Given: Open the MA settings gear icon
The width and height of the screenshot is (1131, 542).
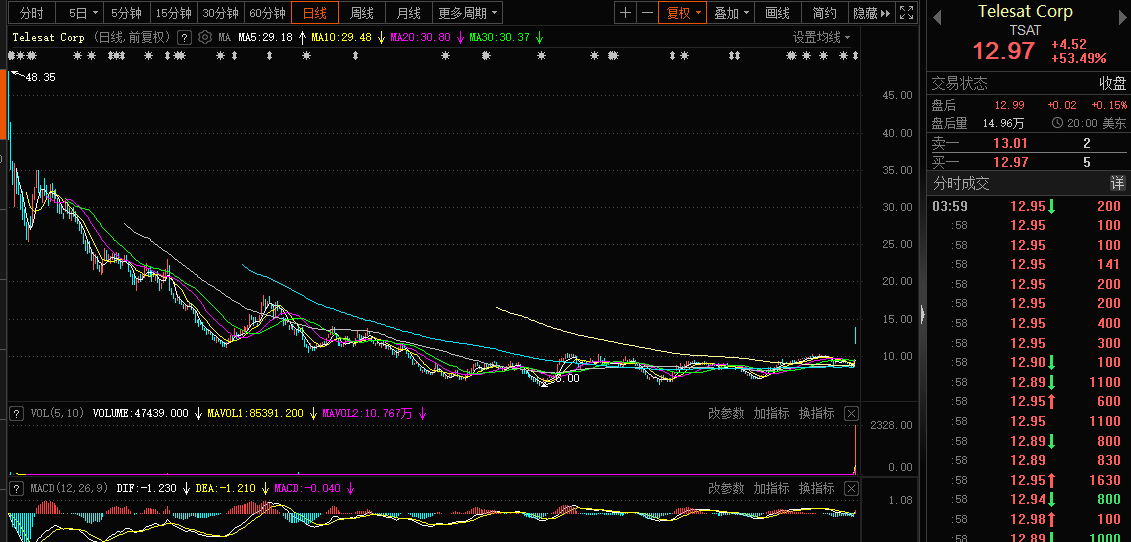Looking at the screenshot, I should click(x=205, y=38).
